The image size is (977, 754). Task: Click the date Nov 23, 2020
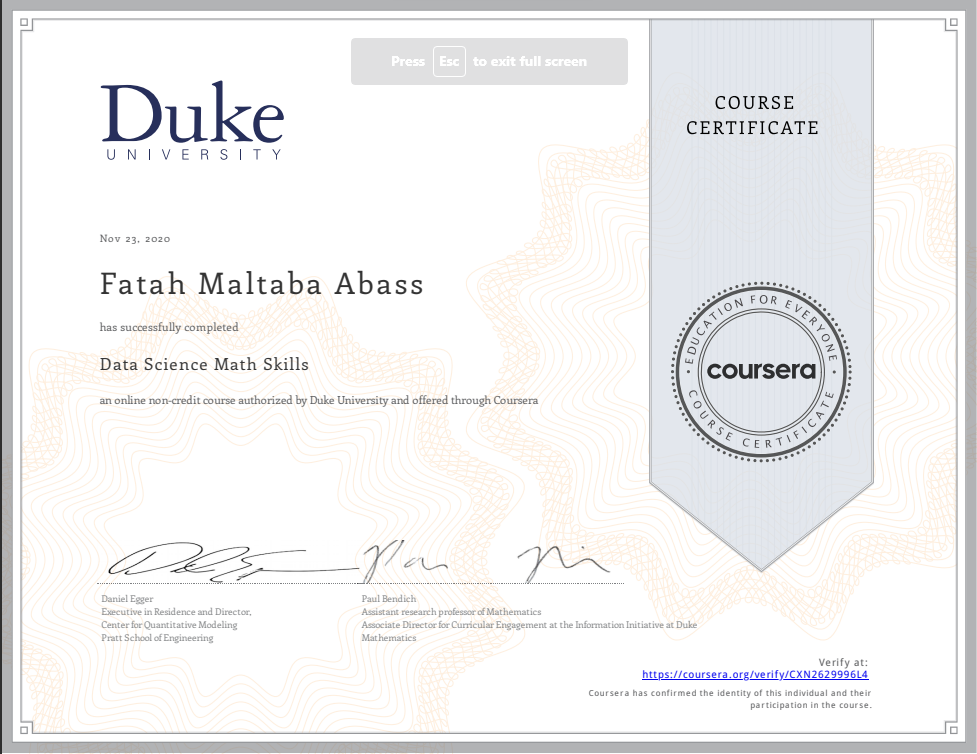click(x=135, y=239)
